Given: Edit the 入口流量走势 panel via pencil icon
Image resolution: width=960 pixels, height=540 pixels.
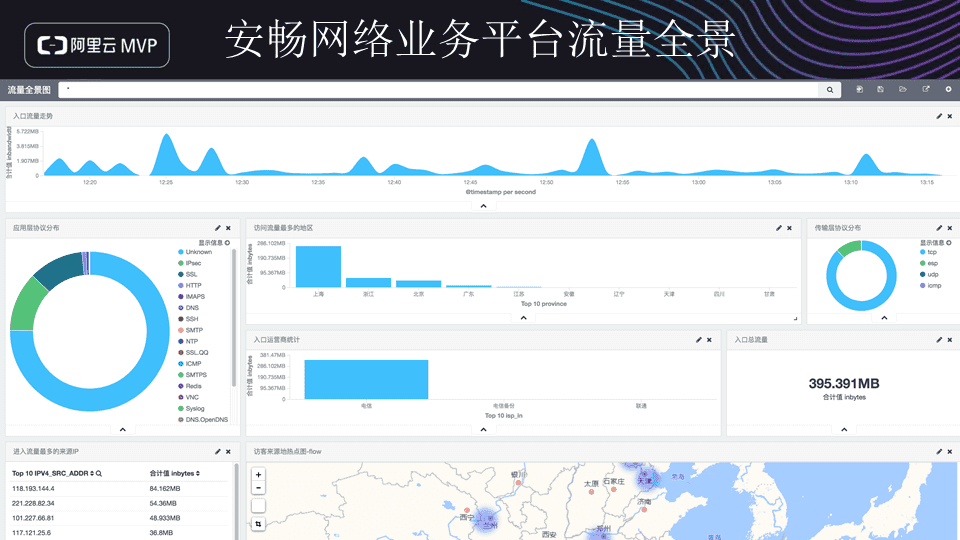Looking at the screenshot, I should tap(939, 116).
